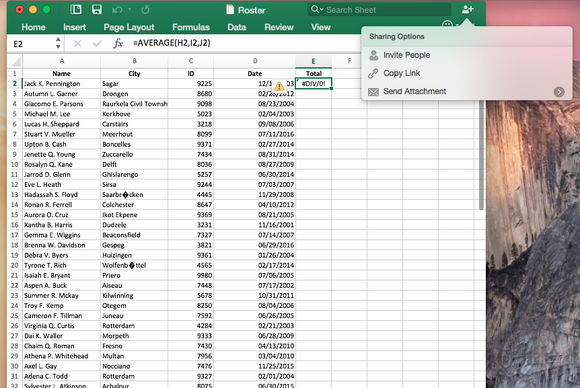The image size is (580, 388).
Task: Select column C header
Action: [191, 61]
